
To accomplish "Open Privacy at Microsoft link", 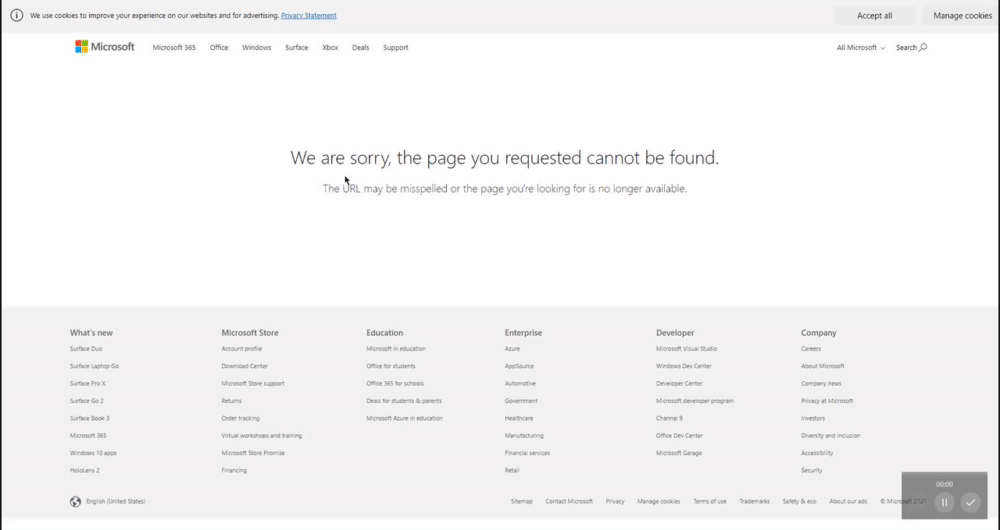I will (827, 401).
